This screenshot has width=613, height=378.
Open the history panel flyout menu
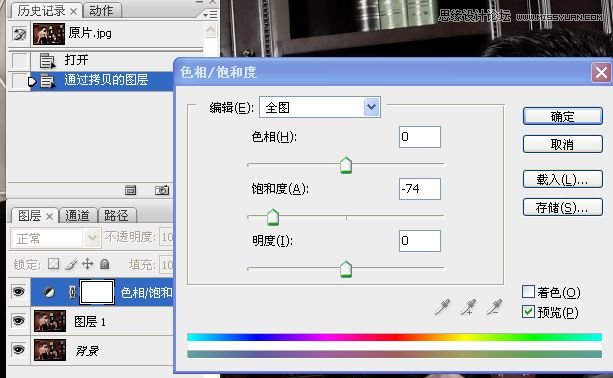[211, 15]
